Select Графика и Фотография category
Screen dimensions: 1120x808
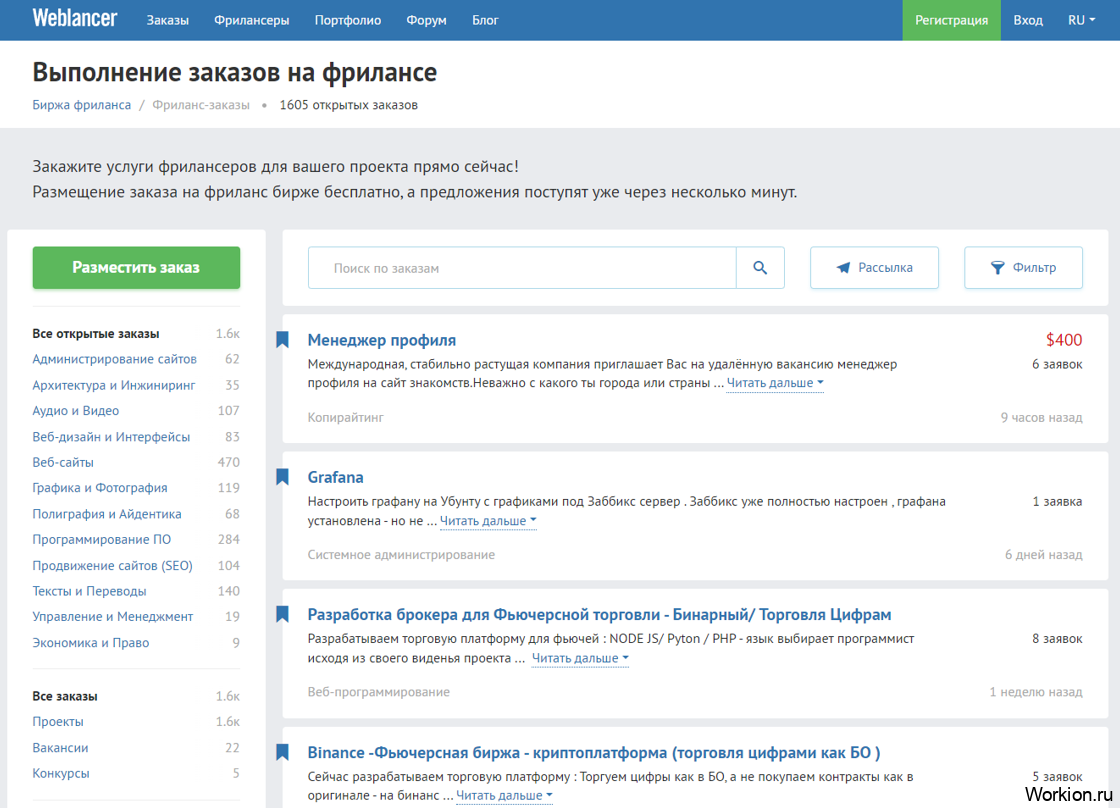point(100,488)
